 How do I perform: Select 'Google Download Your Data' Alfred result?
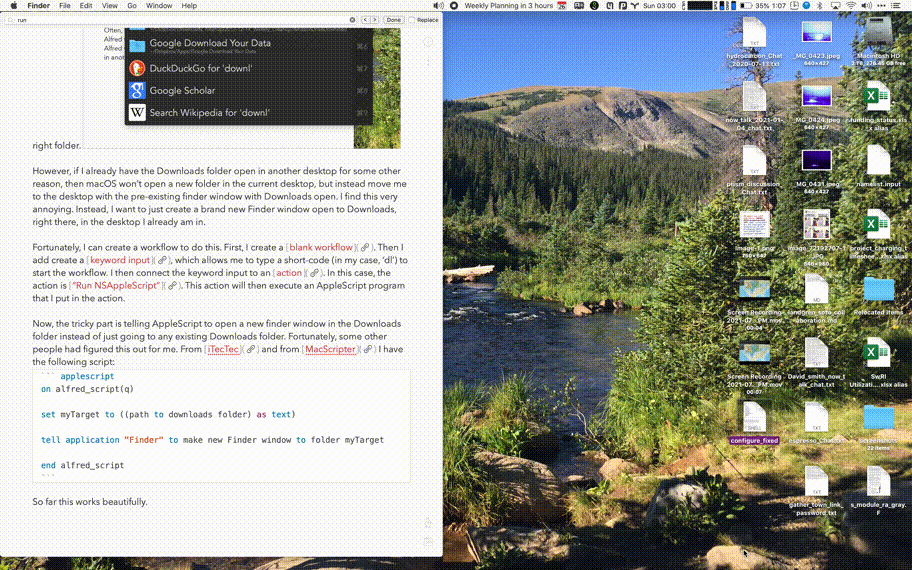coord(248,45)
